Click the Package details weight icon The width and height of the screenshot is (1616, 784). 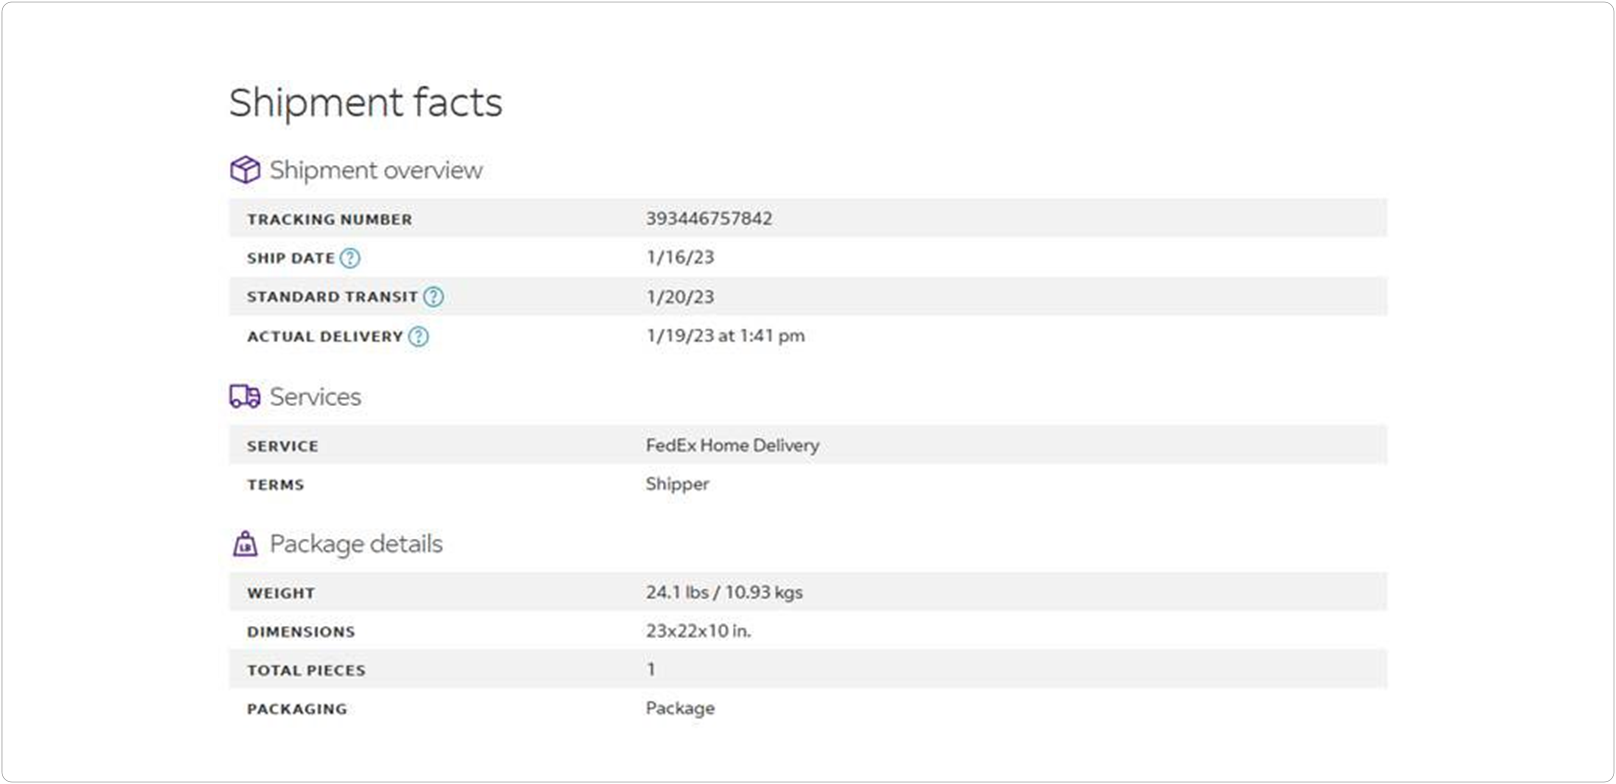coord(245,544)
